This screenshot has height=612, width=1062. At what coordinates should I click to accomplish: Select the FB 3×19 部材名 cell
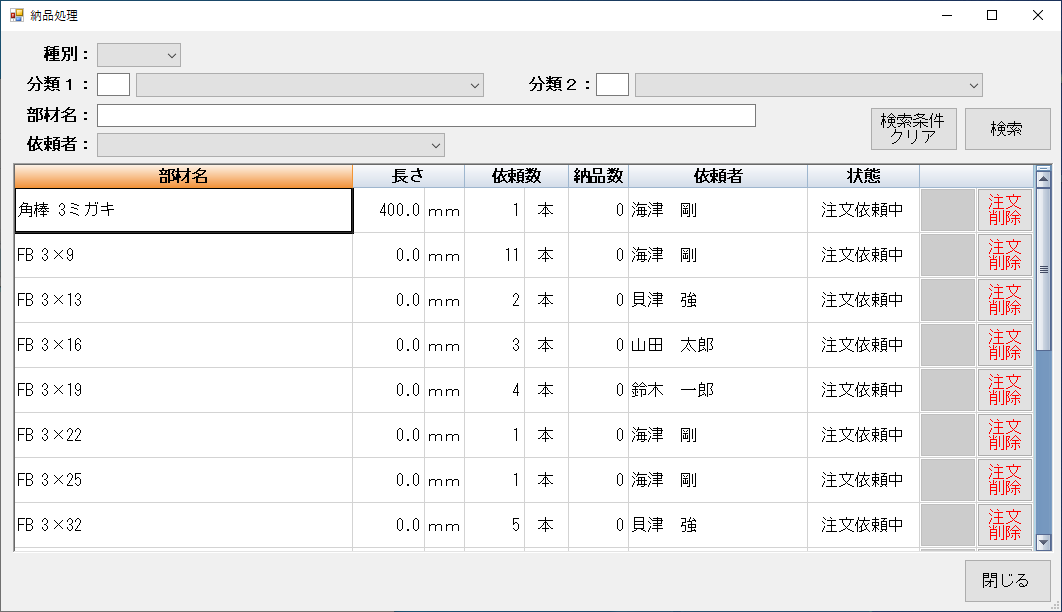[183, 390]
